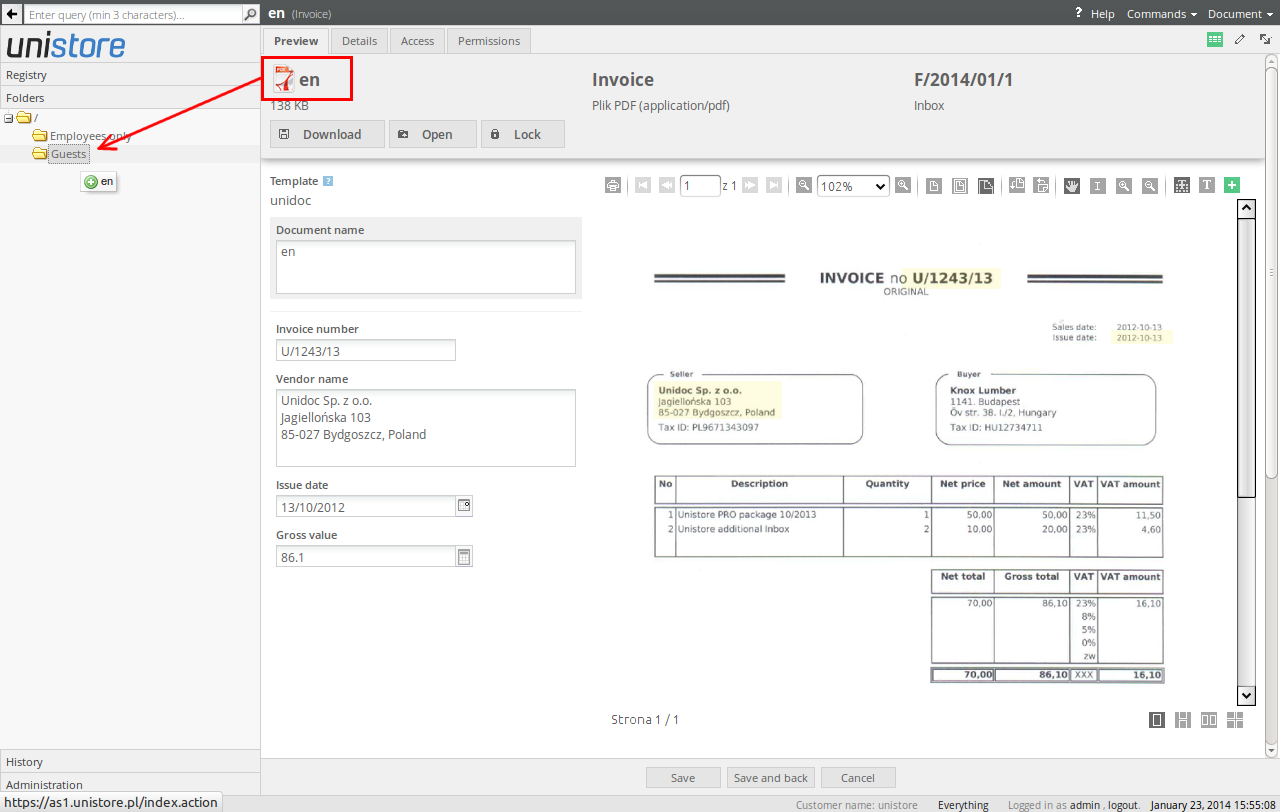Go to the first page of the PDF
The image size is (1280, 812).
click(643, 185)
